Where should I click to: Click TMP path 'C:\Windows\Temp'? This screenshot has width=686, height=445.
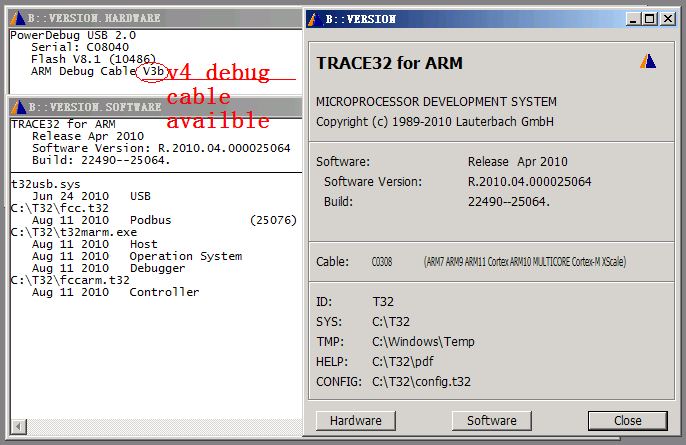pyautogui.click(x=423, y=342)
